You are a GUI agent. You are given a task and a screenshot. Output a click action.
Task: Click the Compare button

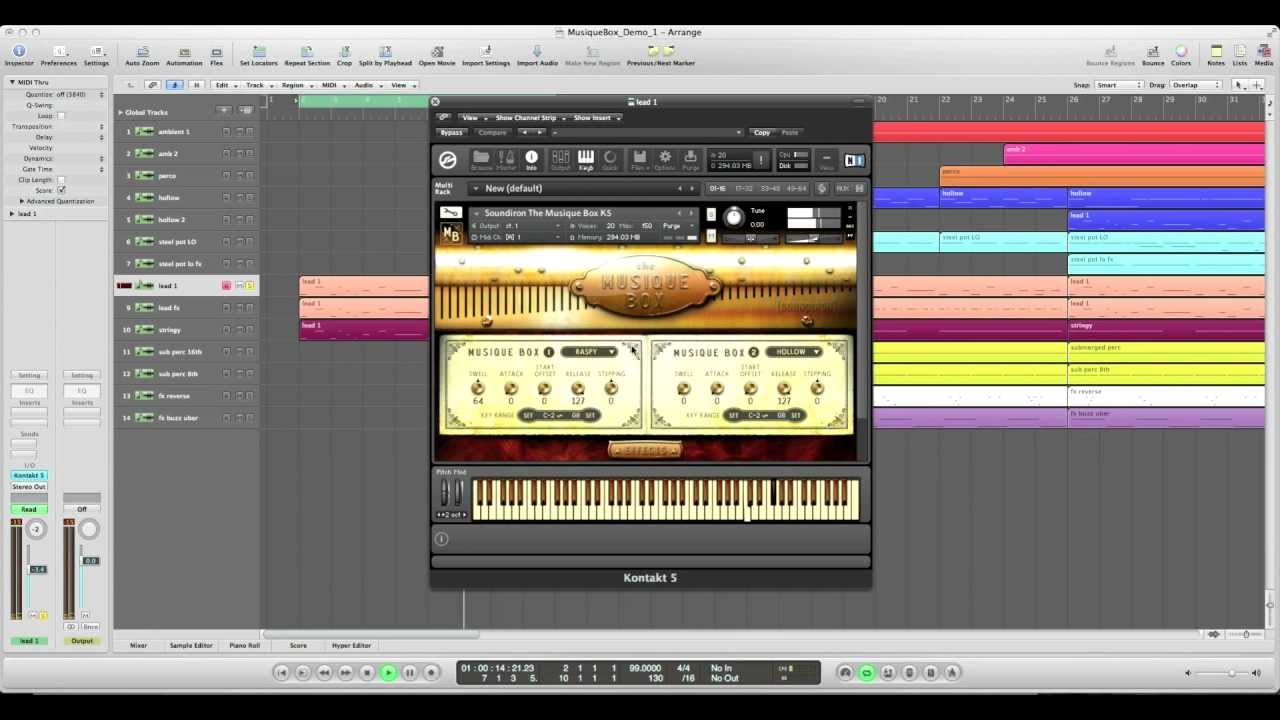[492, 132]
